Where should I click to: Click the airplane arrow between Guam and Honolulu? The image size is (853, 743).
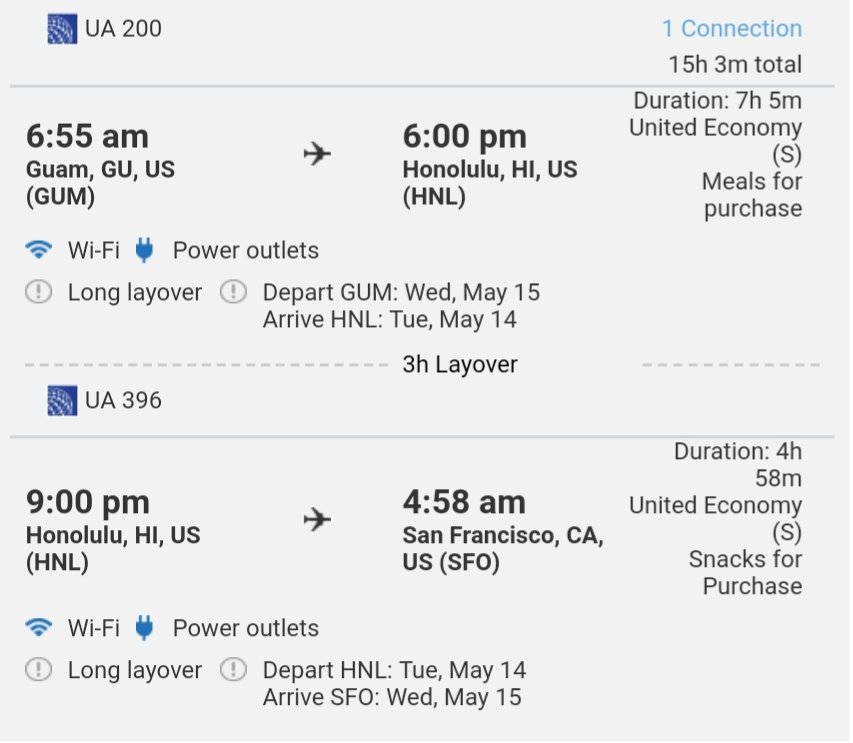tap(317, 153)
